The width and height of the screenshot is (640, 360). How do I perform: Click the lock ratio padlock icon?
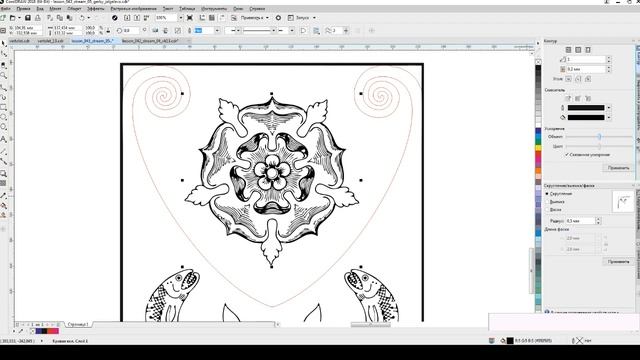[108, 31]
